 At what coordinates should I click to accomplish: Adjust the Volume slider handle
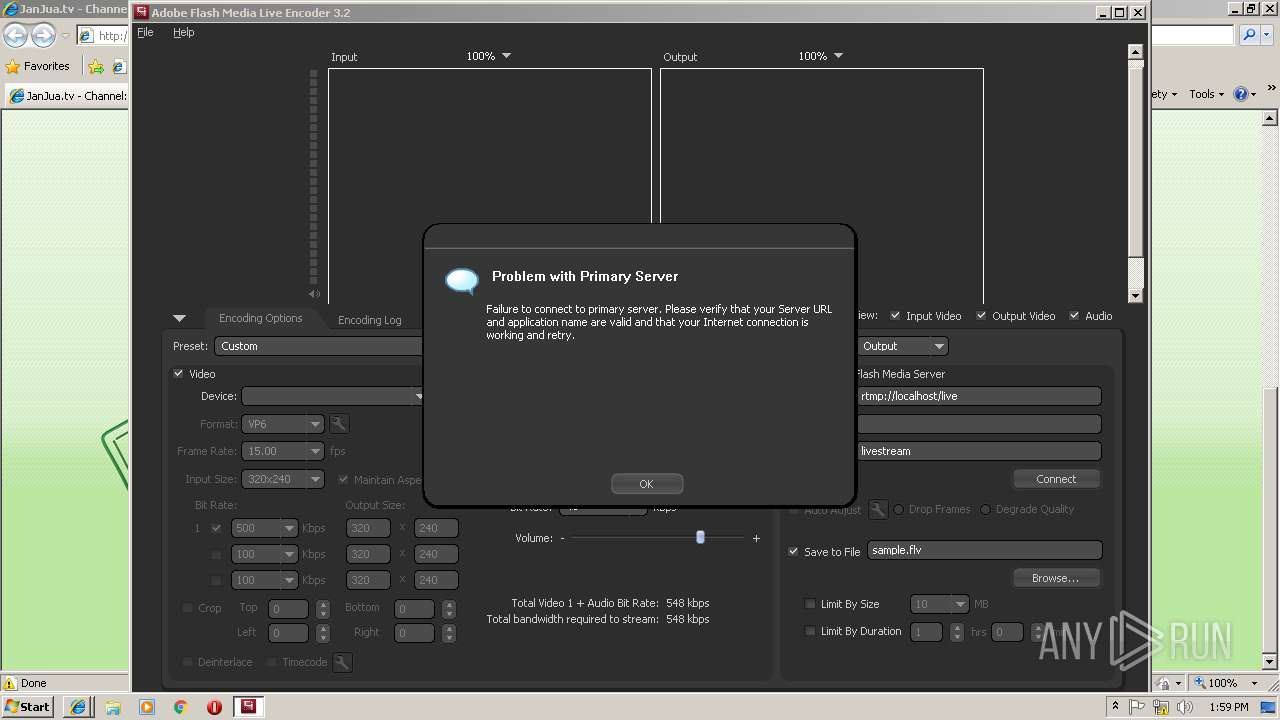pos(700,537)
